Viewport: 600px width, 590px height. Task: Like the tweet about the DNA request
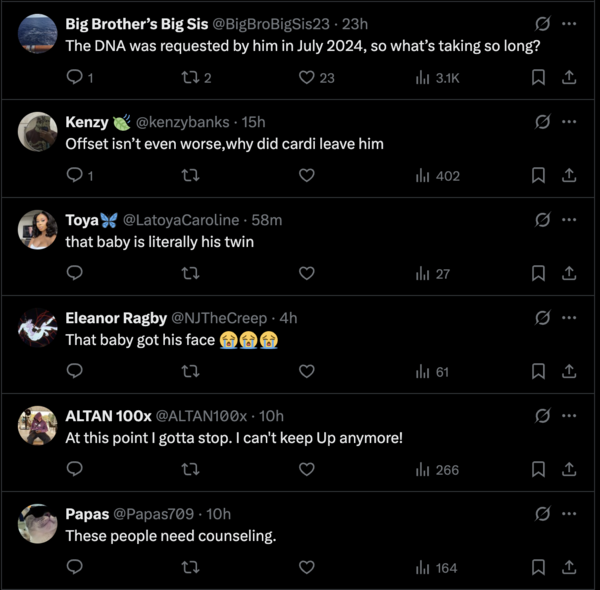point(307,77)
